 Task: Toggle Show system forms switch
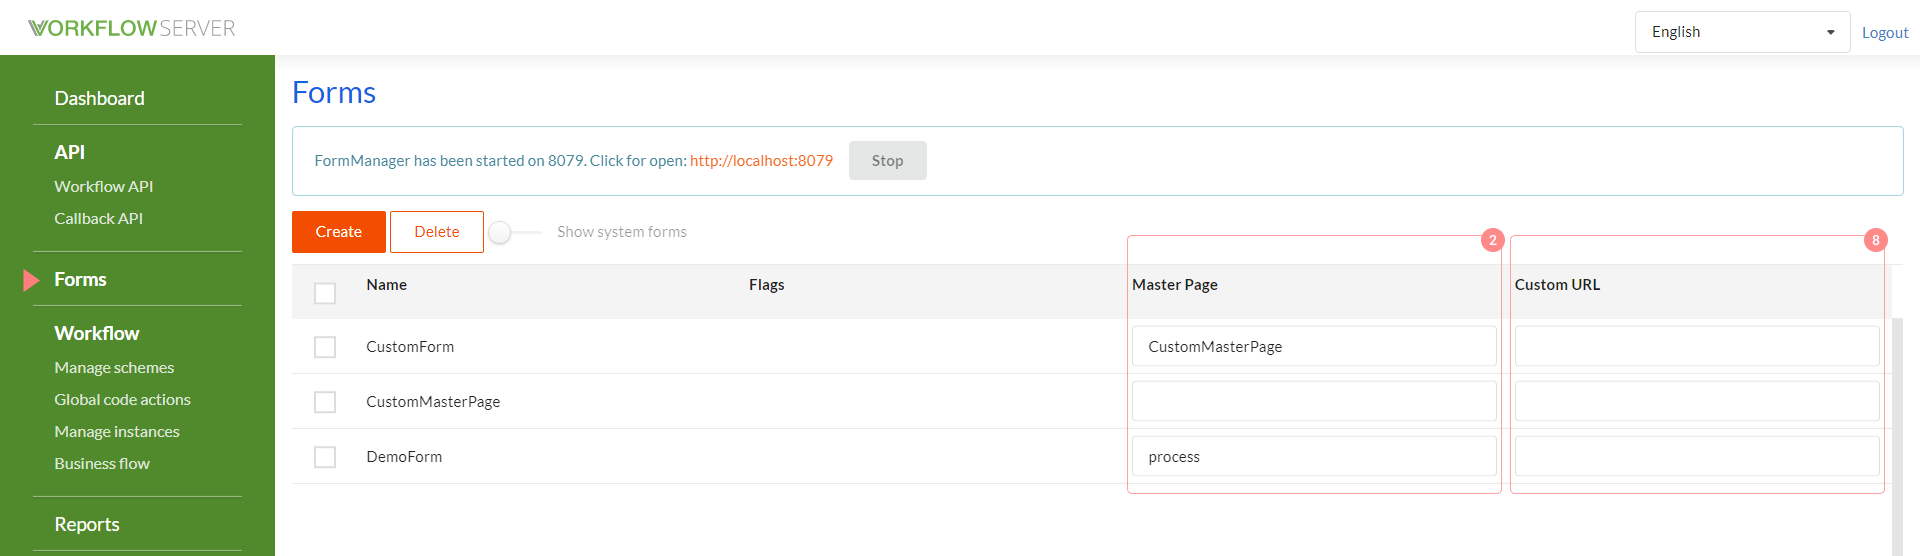click(513, 232)
